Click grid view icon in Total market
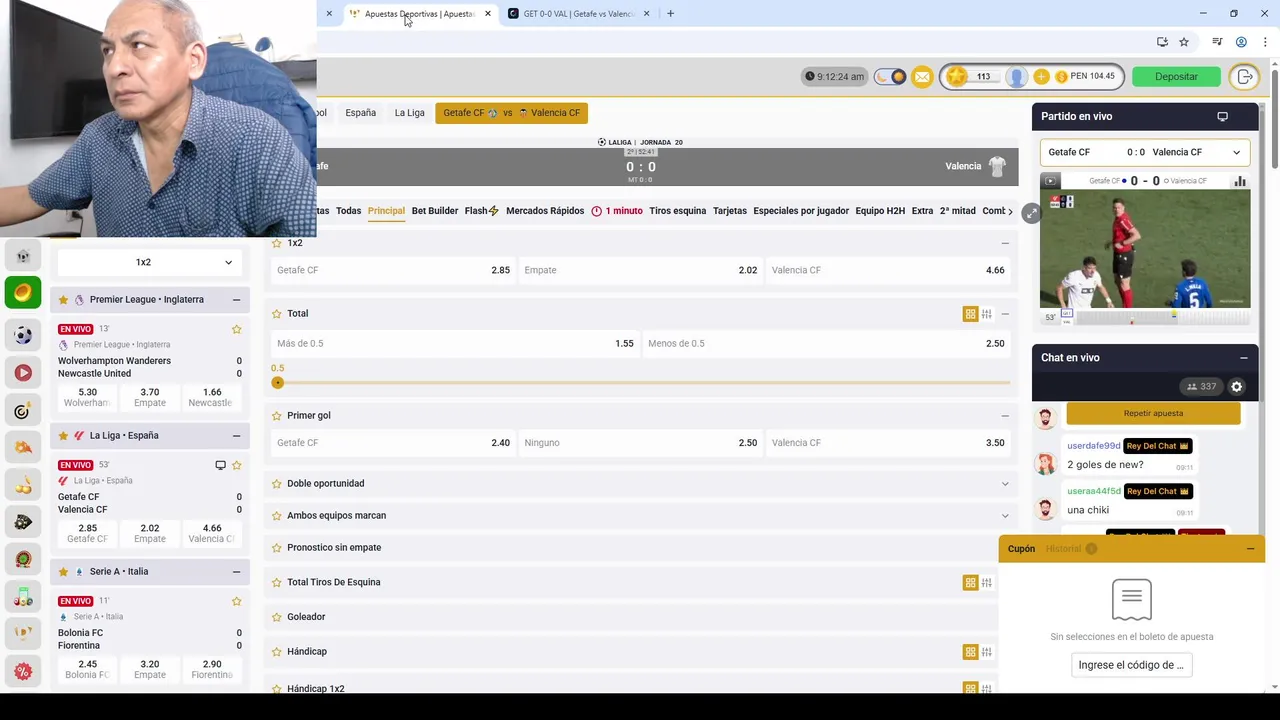The image size is (1280, 720). [x=970, y=314]
